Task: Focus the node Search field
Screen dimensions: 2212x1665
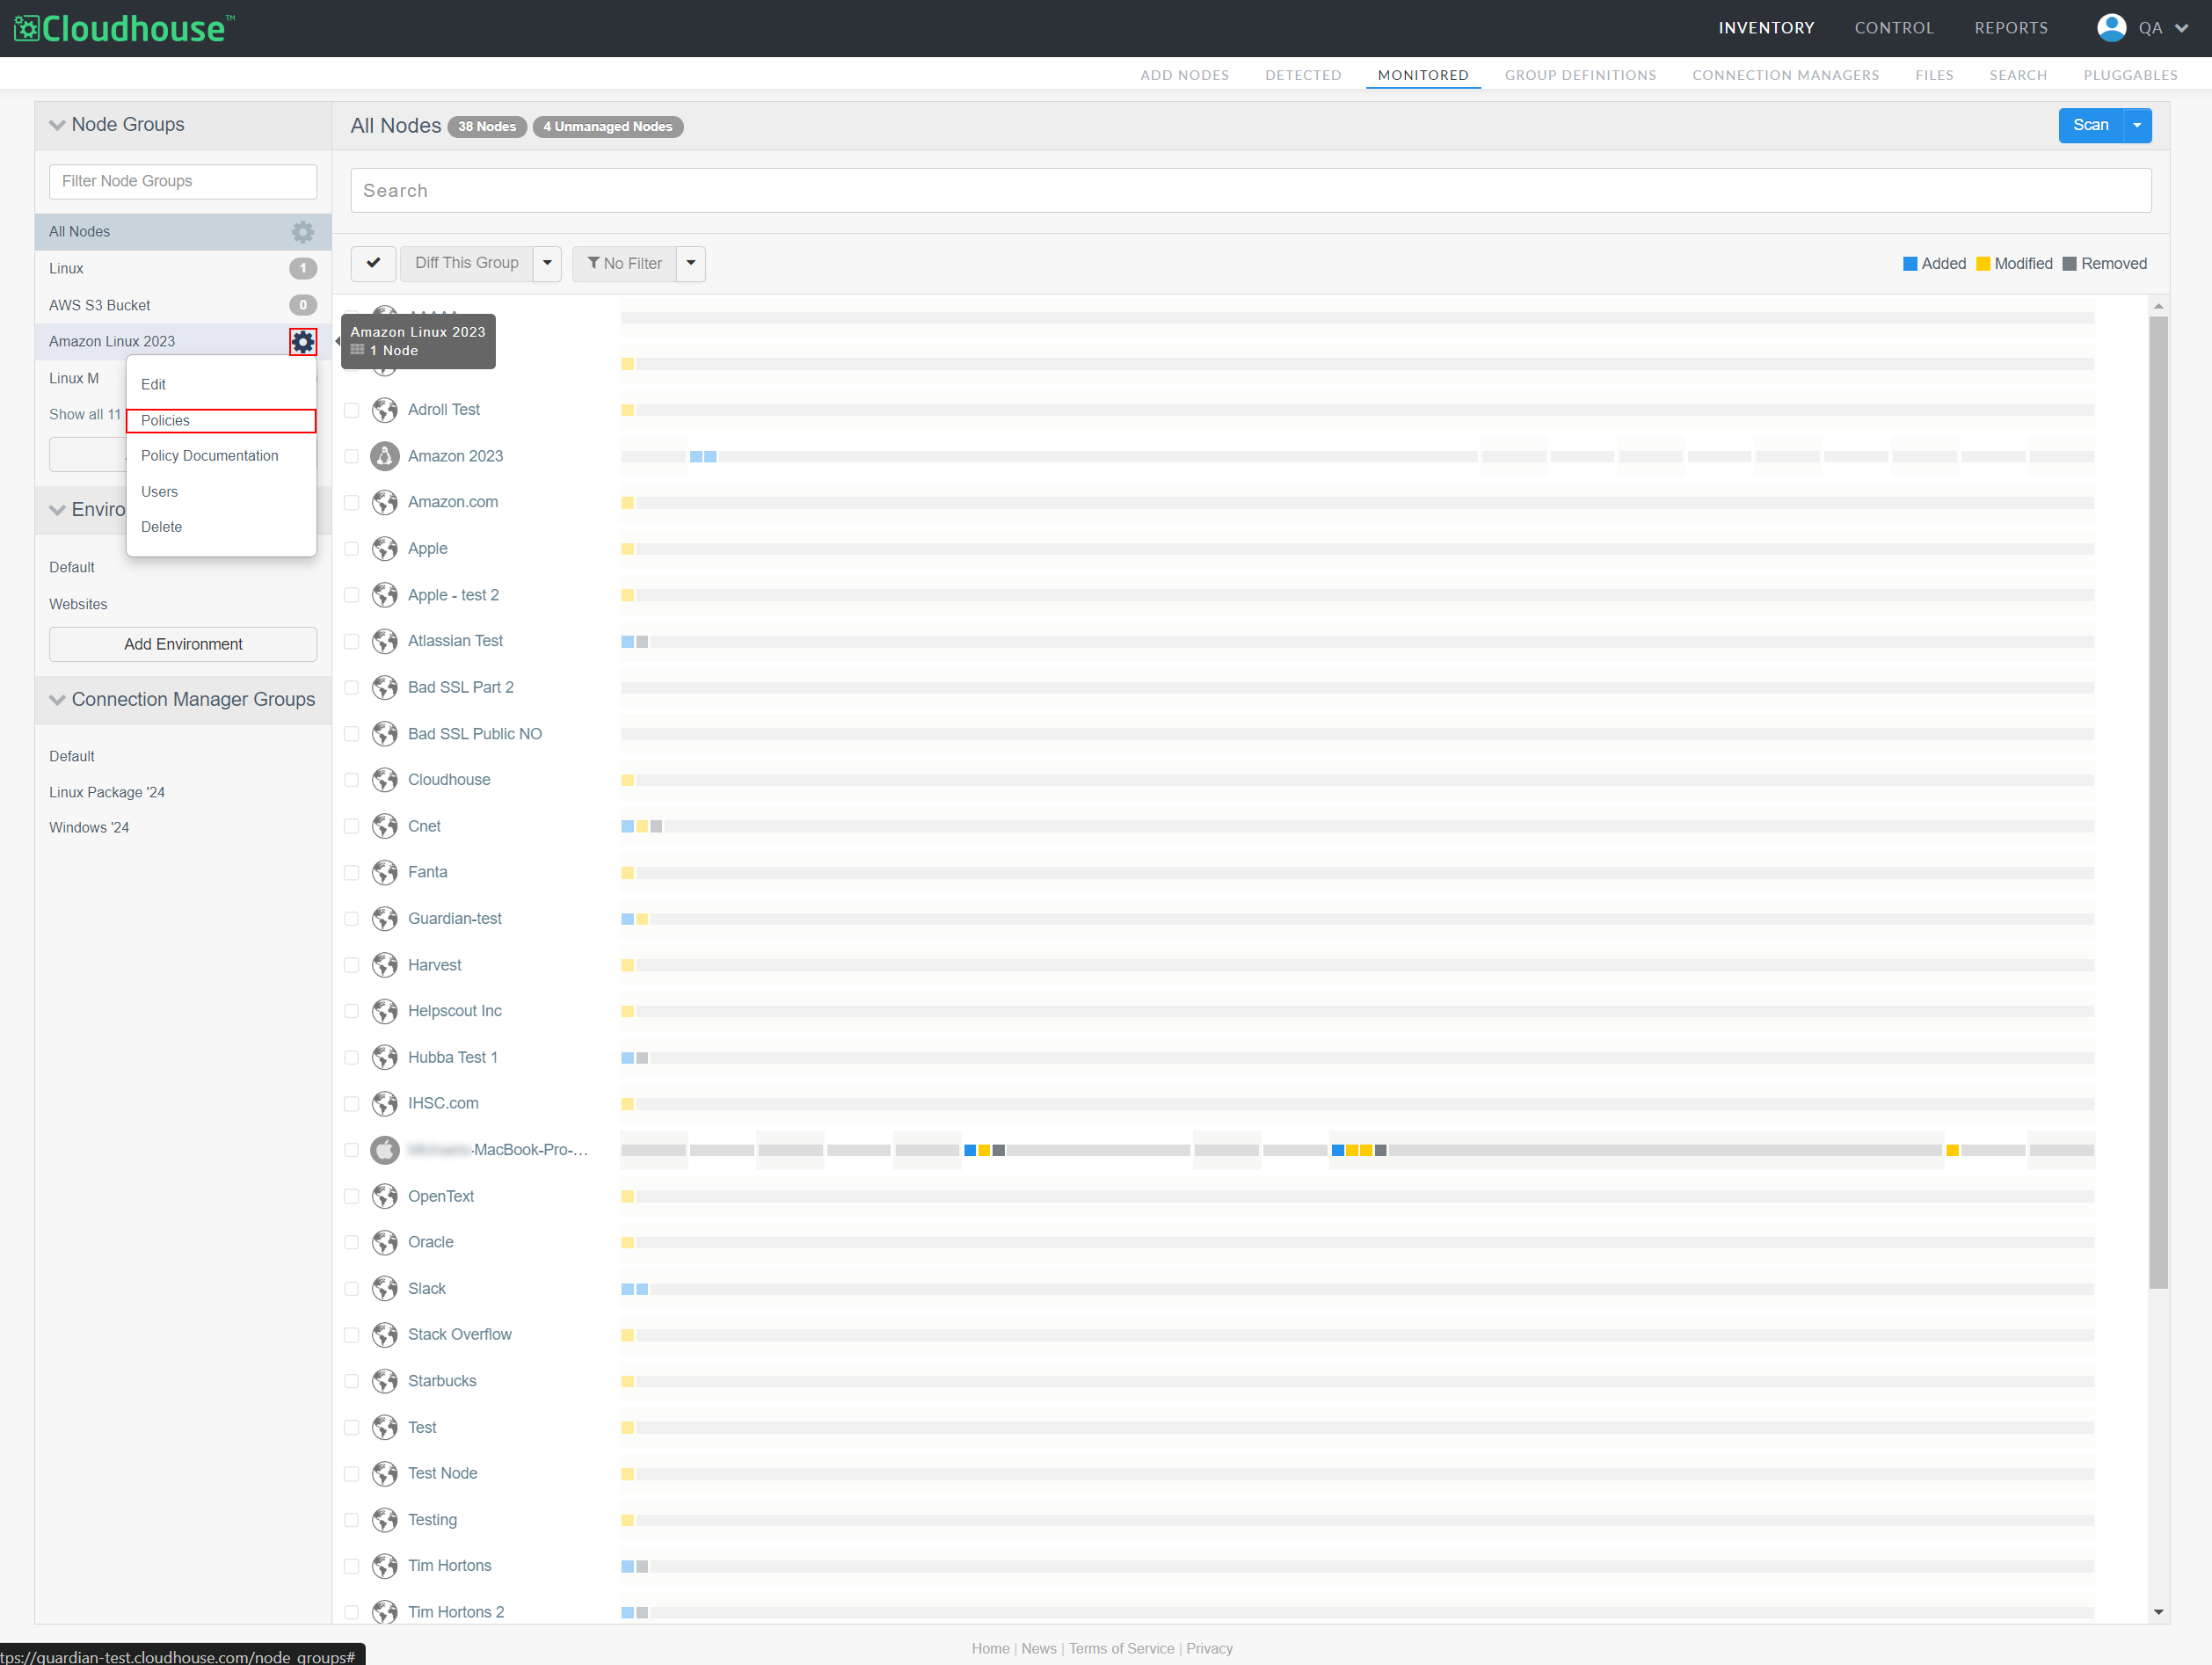Action: click(x=1251, y=190)
